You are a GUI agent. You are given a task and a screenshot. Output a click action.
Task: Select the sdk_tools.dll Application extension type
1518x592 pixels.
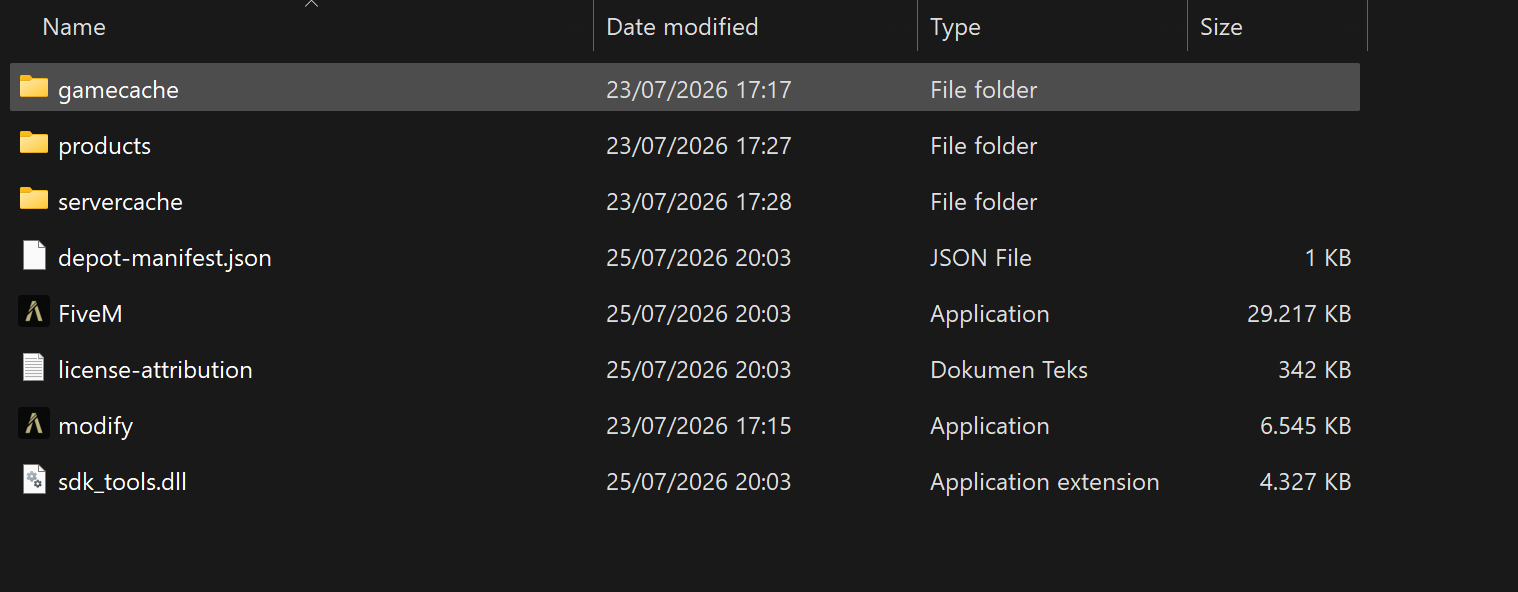[x=1044, y=482]
